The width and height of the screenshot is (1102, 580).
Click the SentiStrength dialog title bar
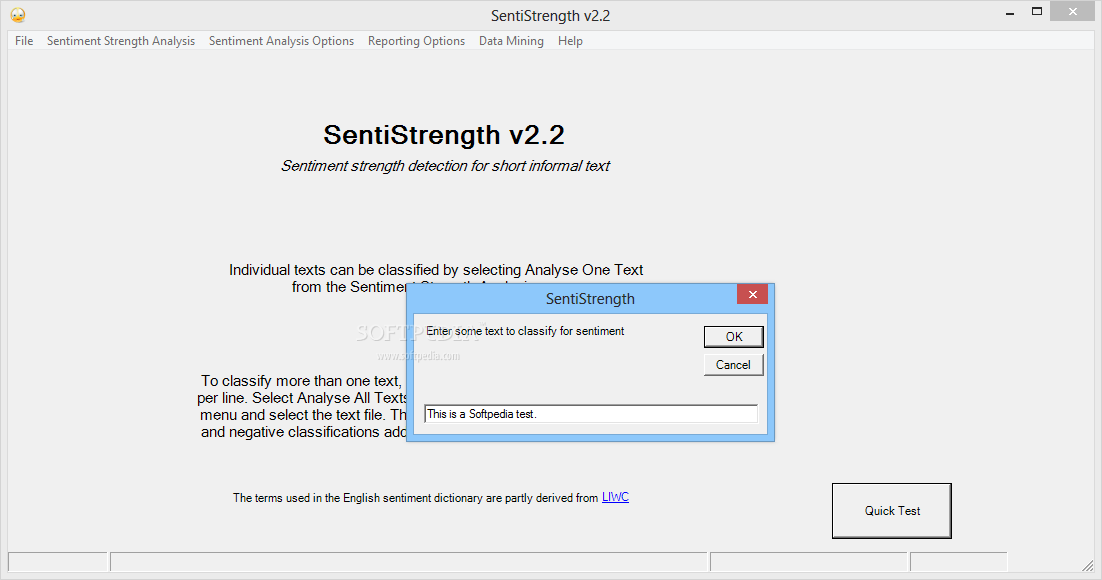click(573, 299)
